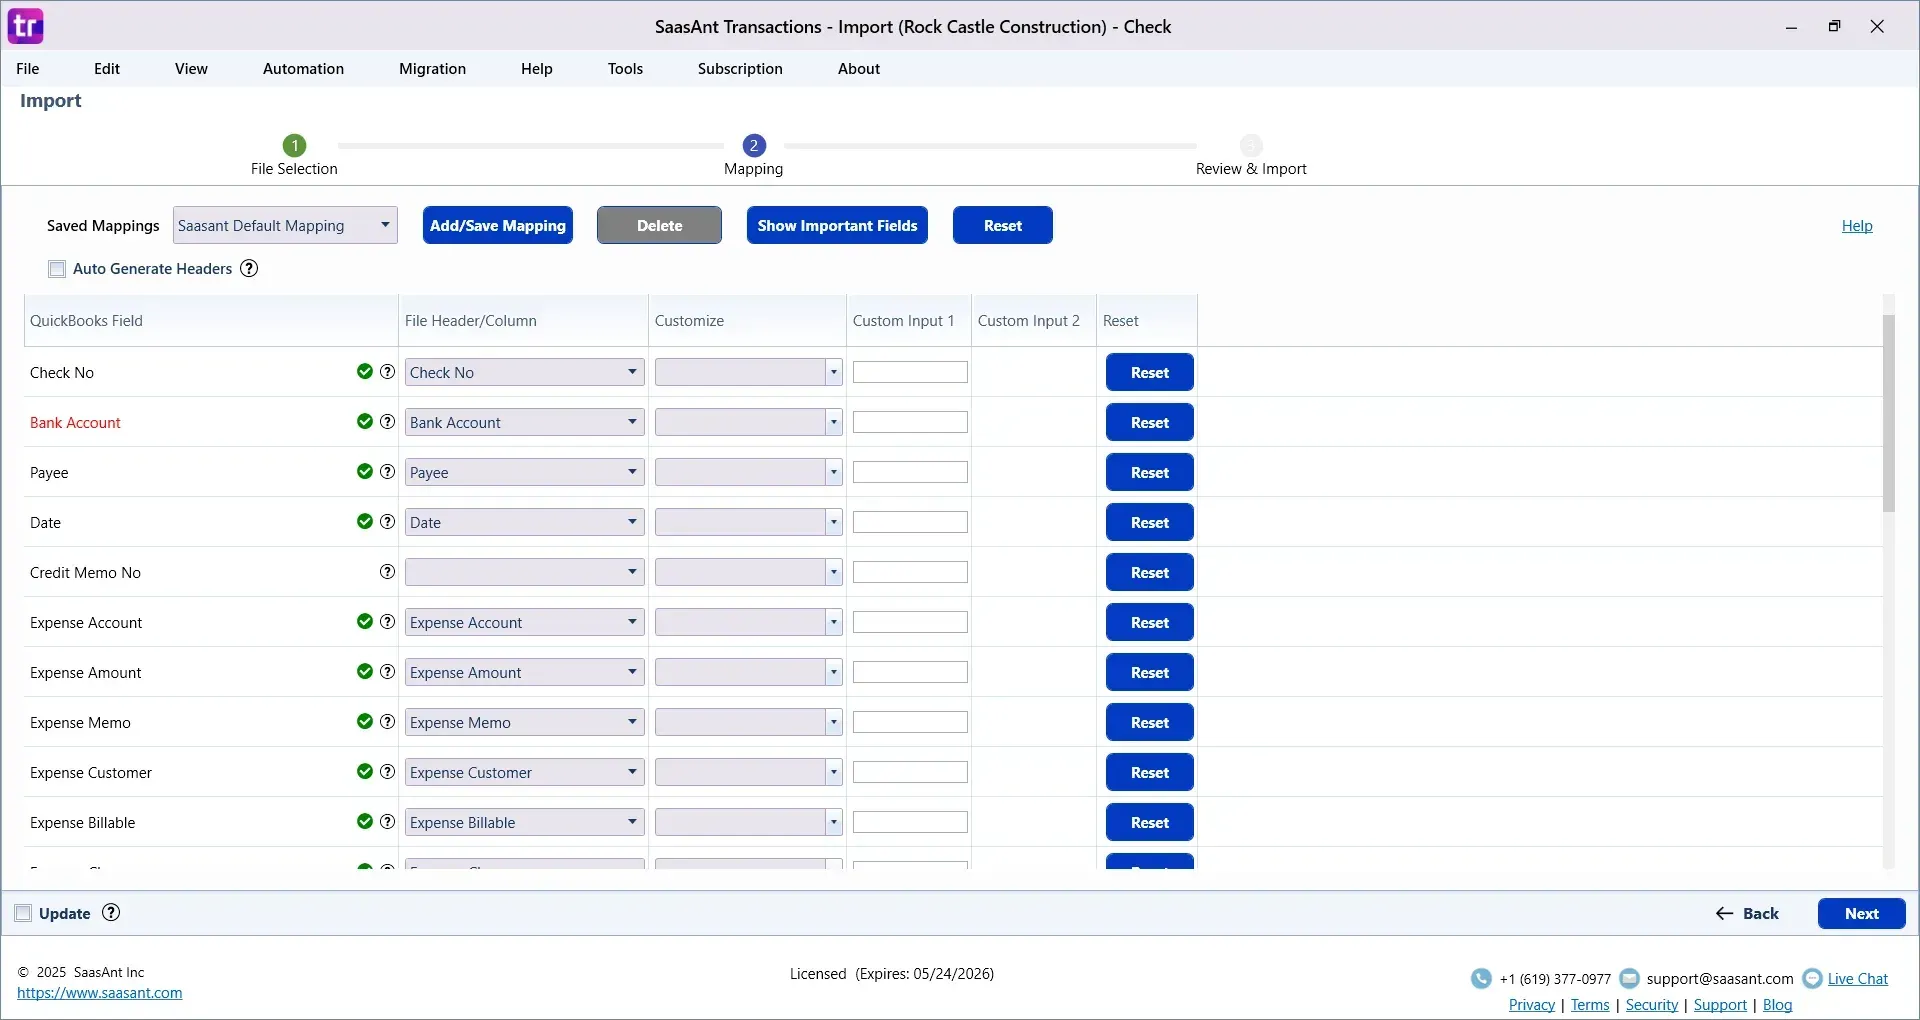The width and height of the screenshot is (1920, 1020).
Task: Click the Delete mapping button
Action: point(659,225)
